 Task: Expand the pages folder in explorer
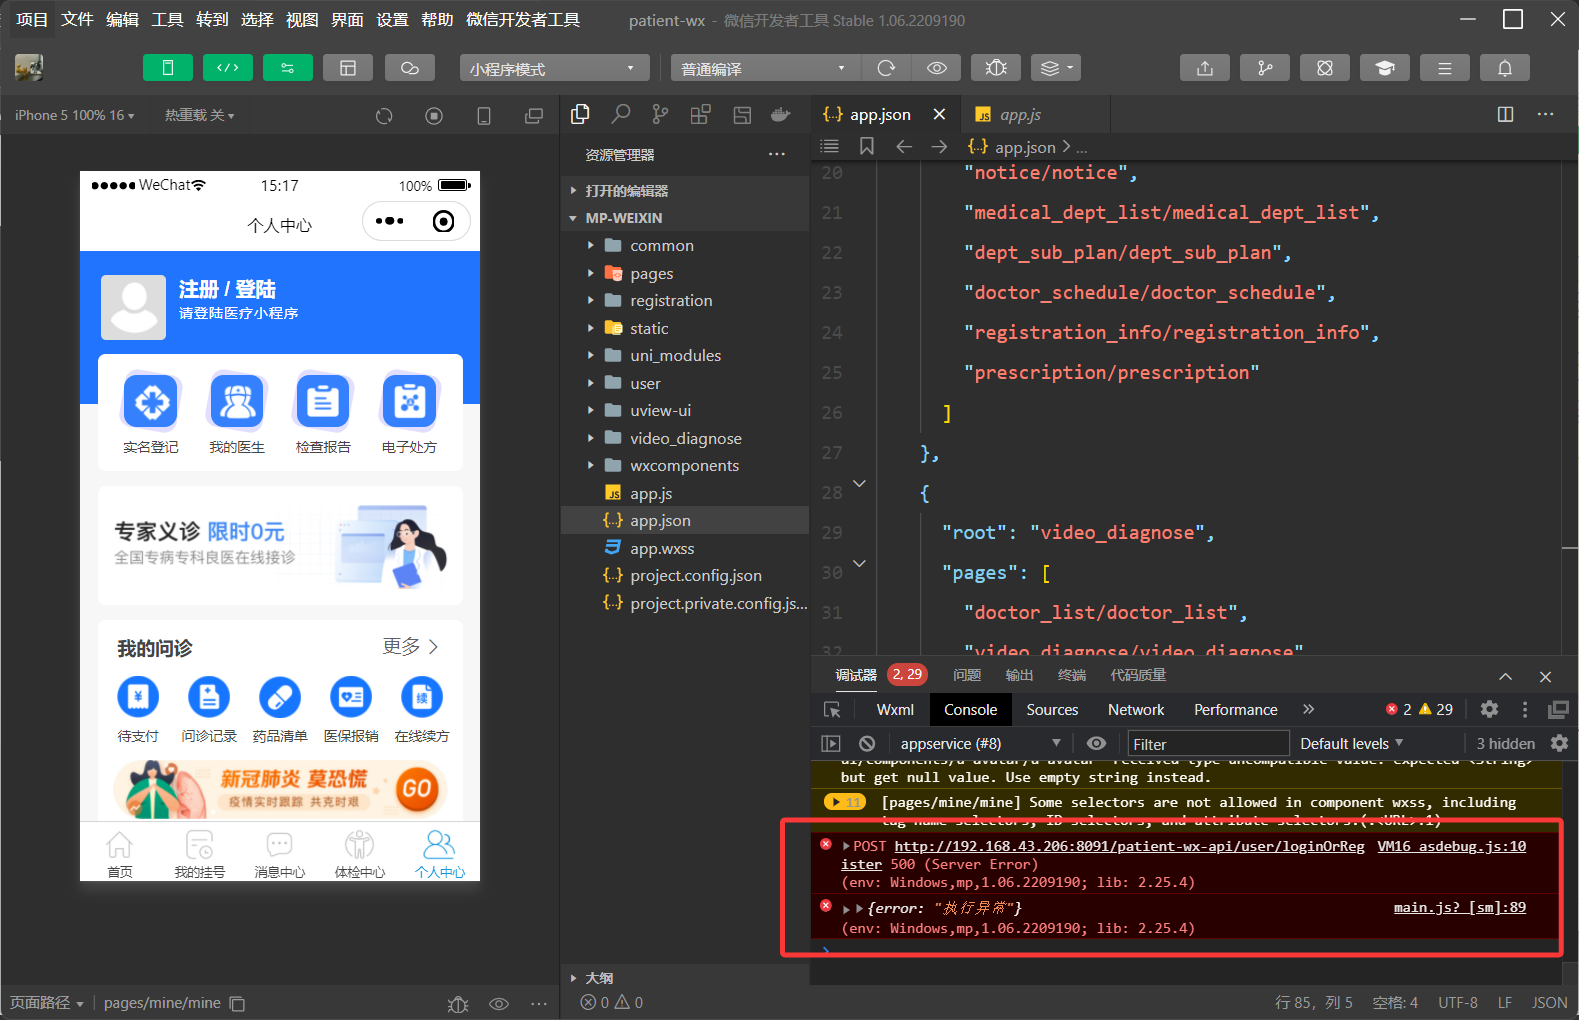(651, 273)
